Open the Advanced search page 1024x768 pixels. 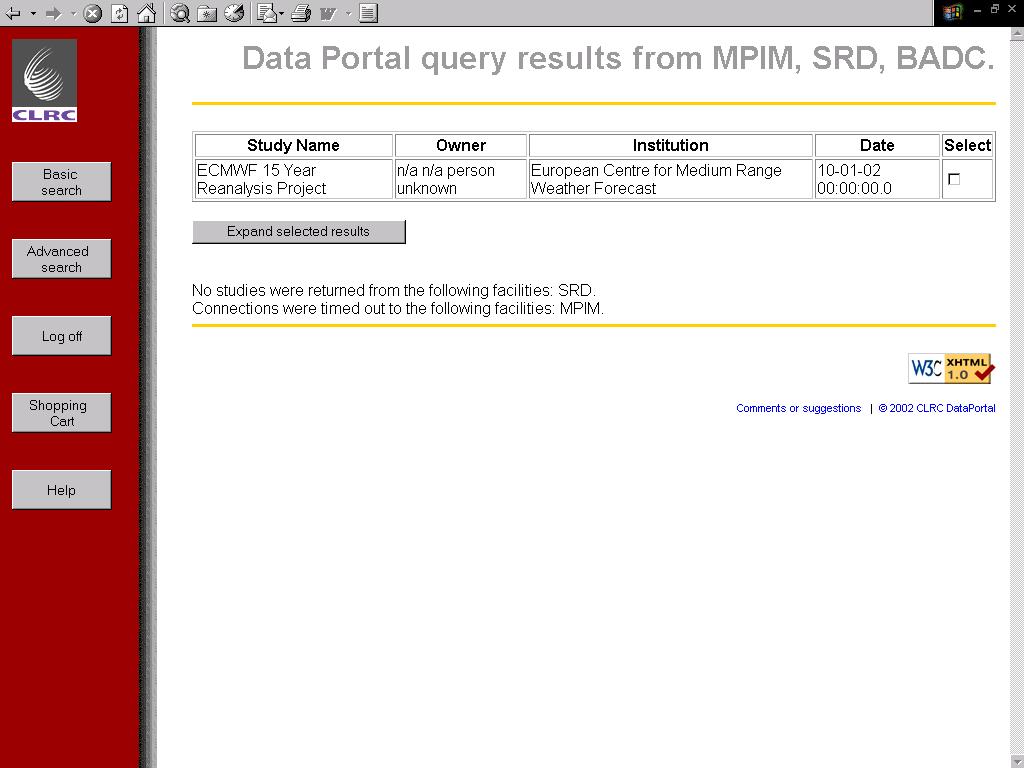61,259
